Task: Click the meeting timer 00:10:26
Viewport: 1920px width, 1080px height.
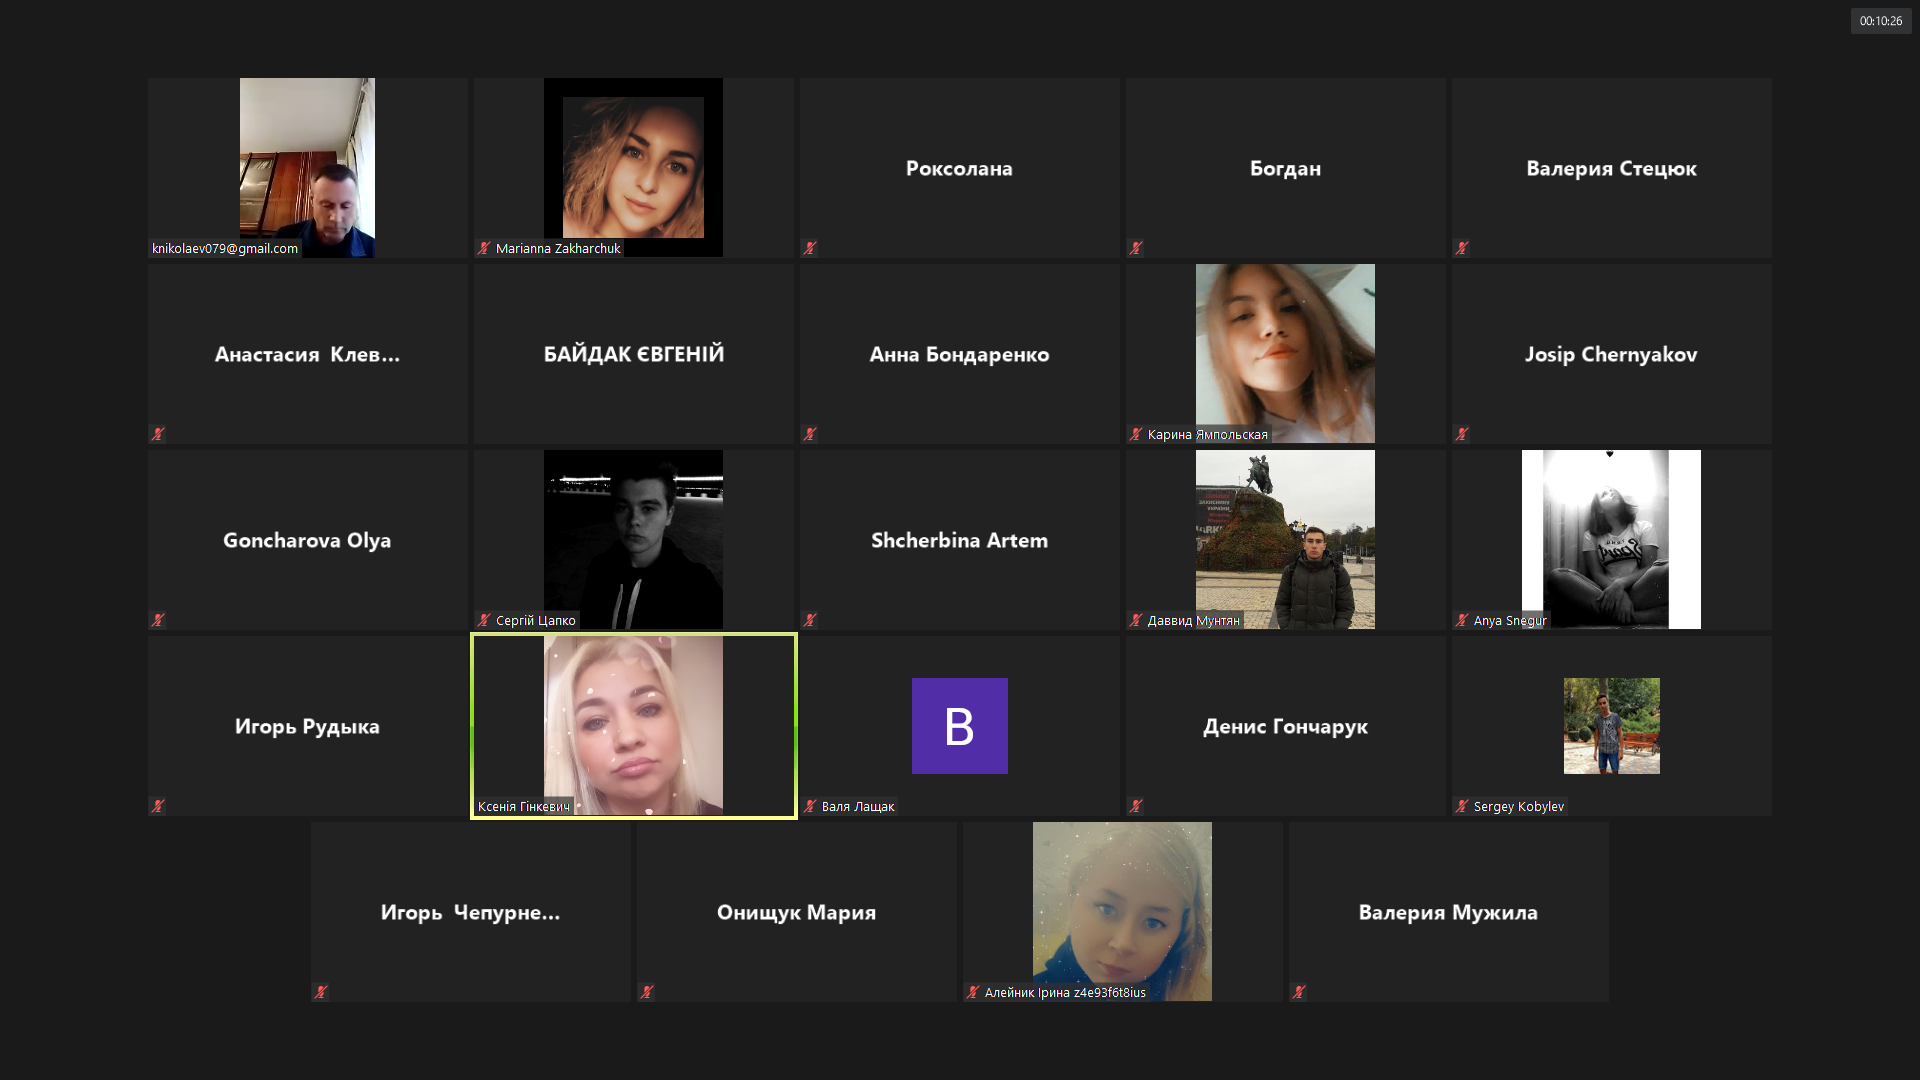Action: tap(1880, 21)
